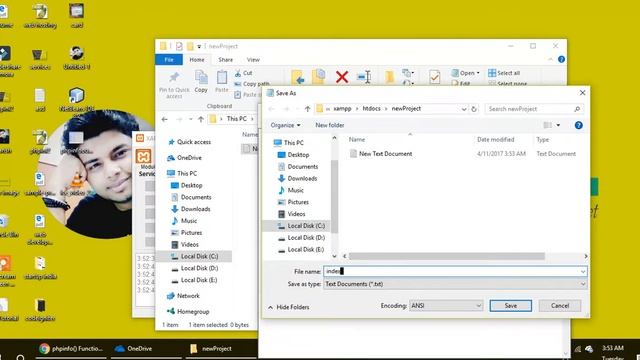Go up one level in Save As dialog
The image size is (640, 360).
click(308, 109)
